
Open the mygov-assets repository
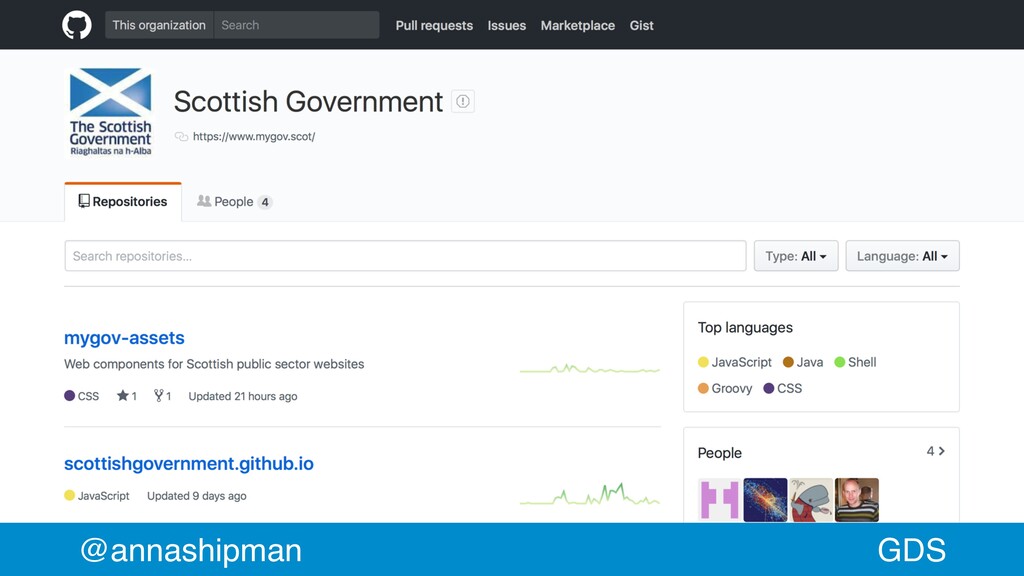click(124, 338)
